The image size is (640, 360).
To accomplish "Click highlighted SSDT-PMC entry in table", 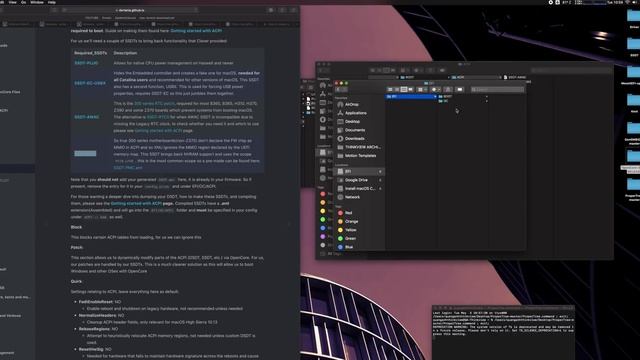I will [x=85, y=153].
